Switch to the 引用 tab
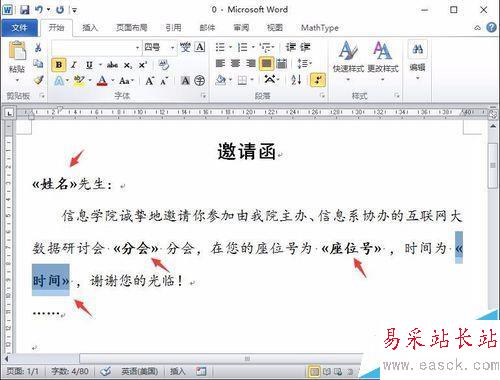The width and height of the screenshot is (500, 380). click(x=173, y=28)
